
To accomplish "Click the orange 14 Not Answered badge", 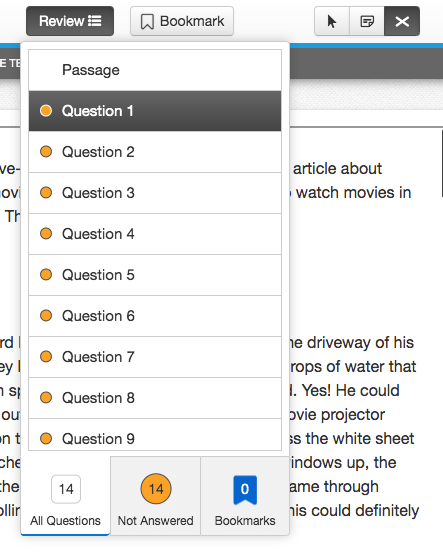I will point(156,489).
